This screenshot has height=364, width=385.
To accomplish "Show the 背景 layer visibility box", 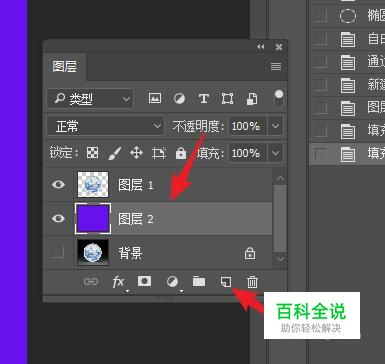I will [58, 252].
